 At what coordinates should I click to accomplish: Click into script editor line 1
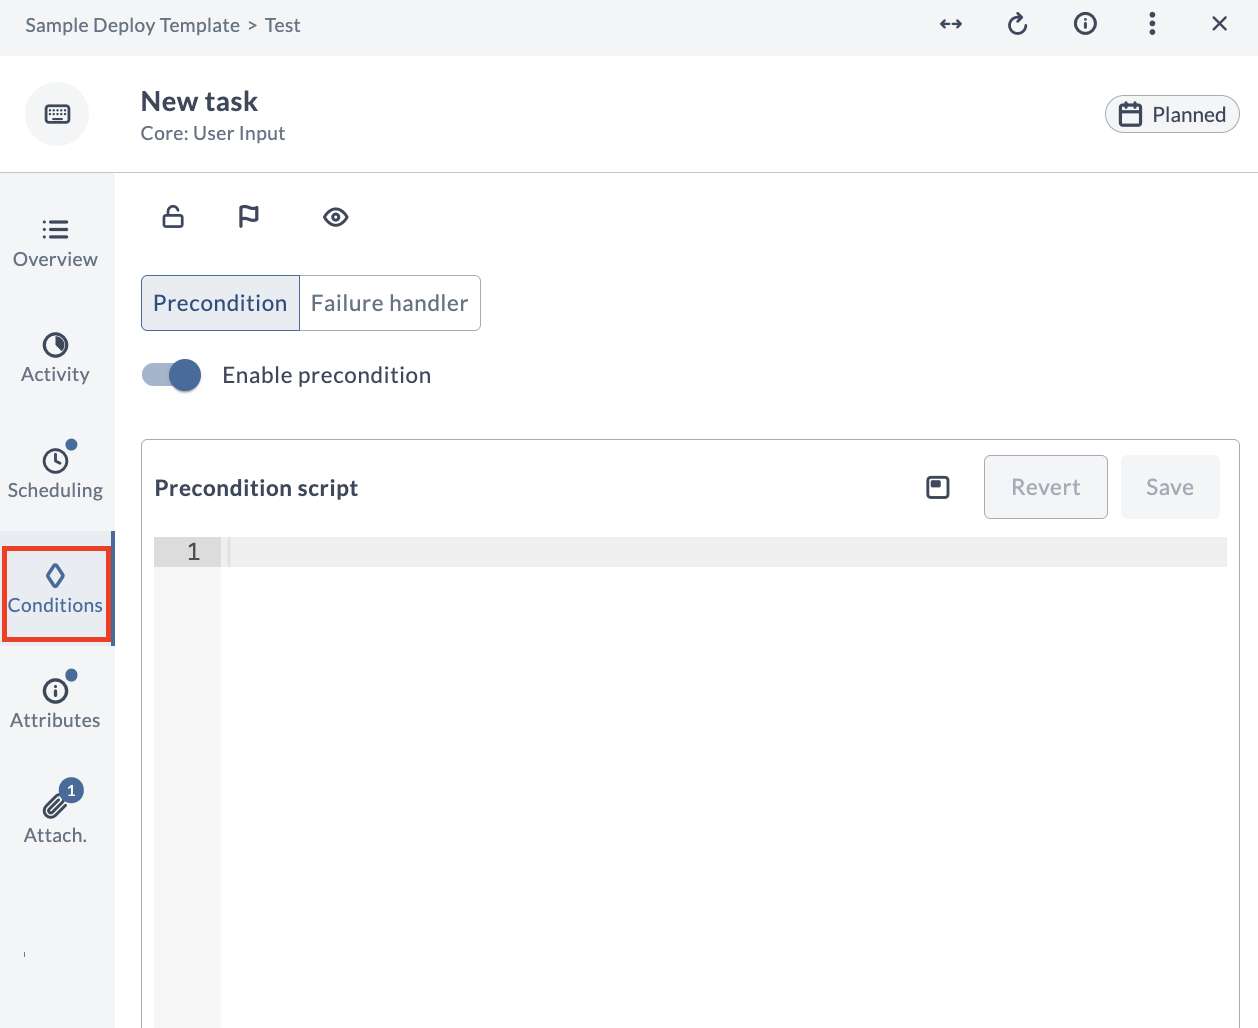coord(726,552)
